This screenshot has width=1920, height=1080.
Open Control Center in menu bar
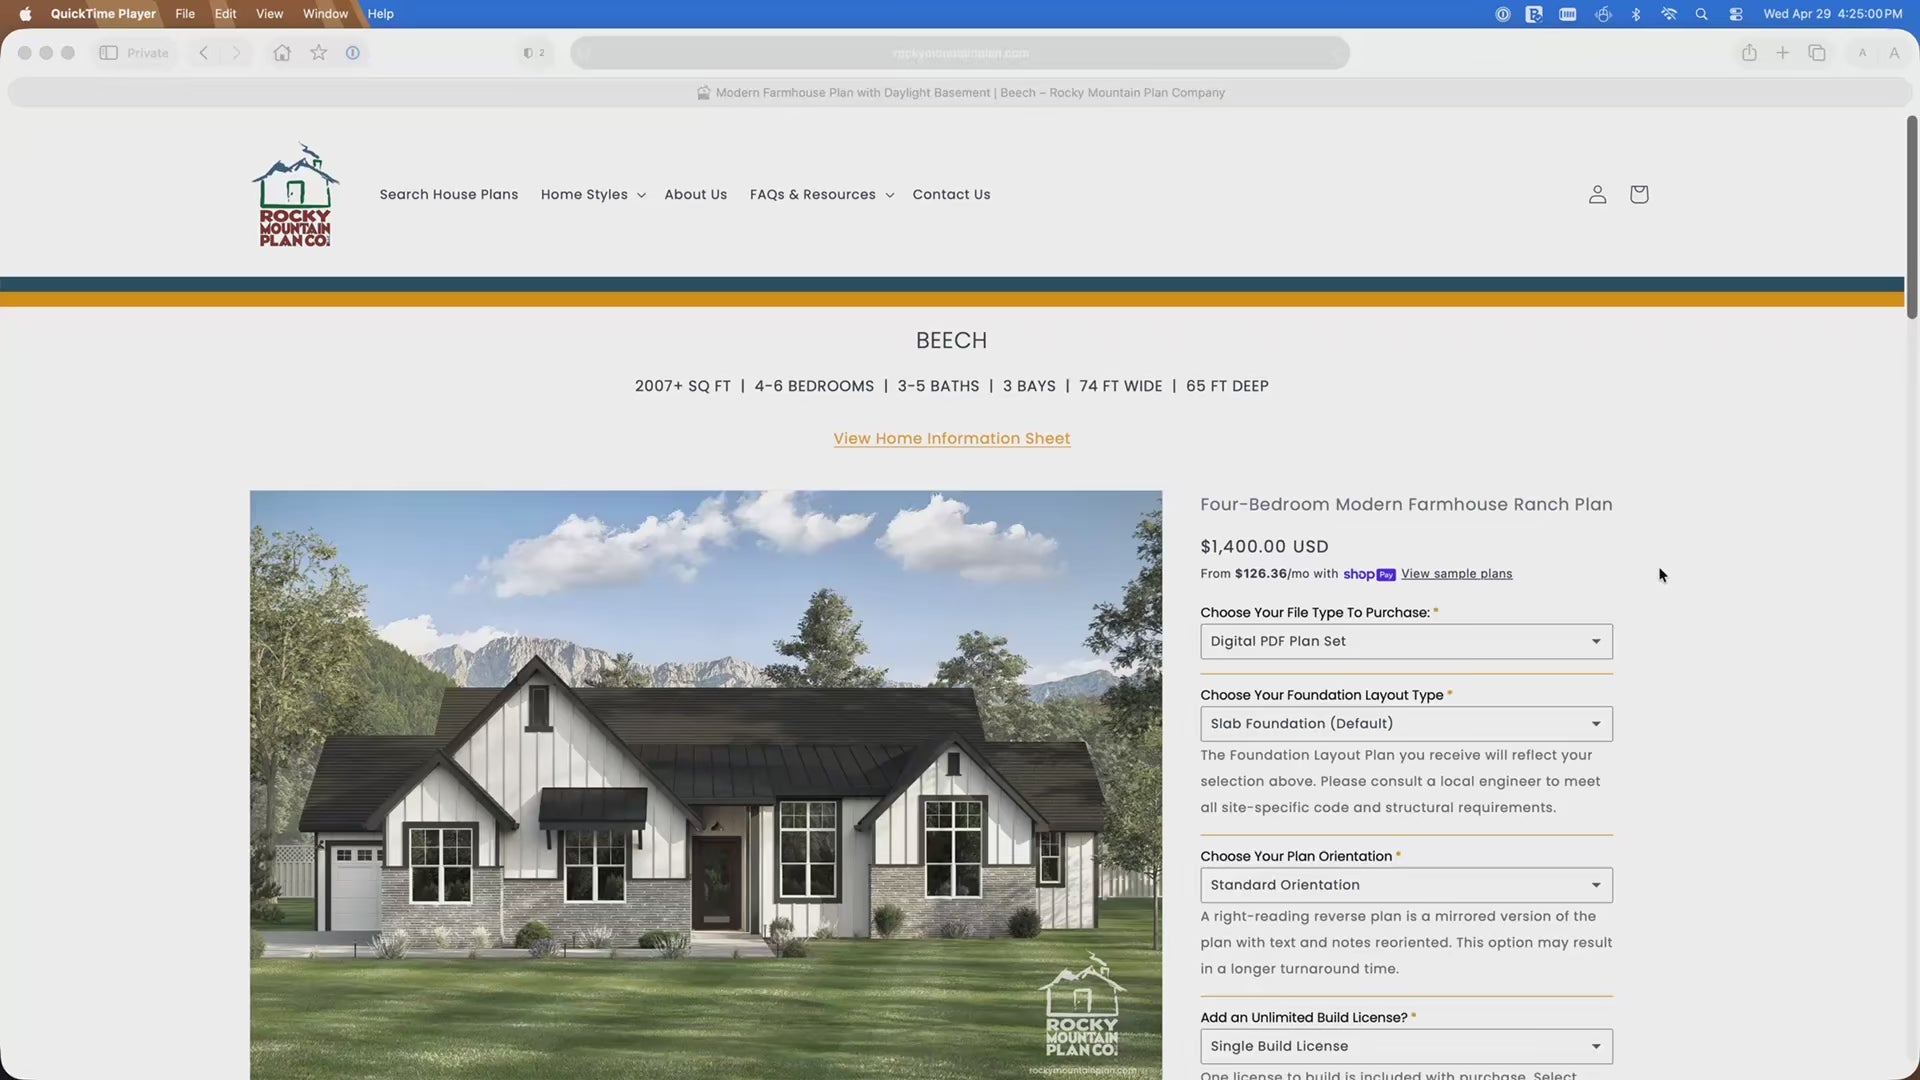pyautogui.click(x=1736, y=14)
